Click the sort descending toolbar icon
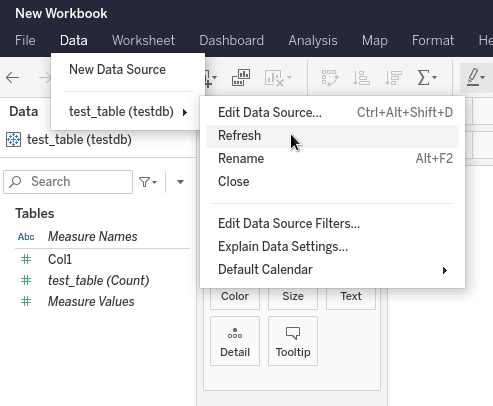The width and height of the screenshot is (493, 406). (393, 78)
